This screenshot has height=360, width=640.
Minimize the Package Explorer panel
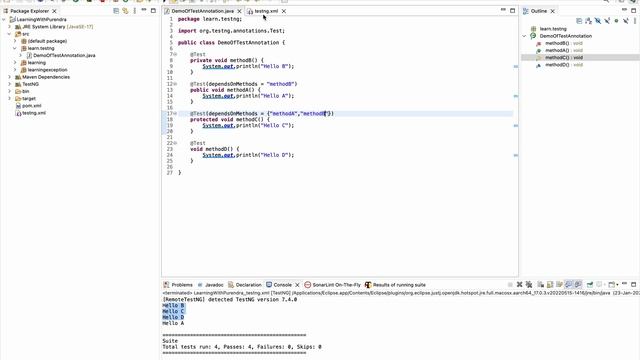144,10
